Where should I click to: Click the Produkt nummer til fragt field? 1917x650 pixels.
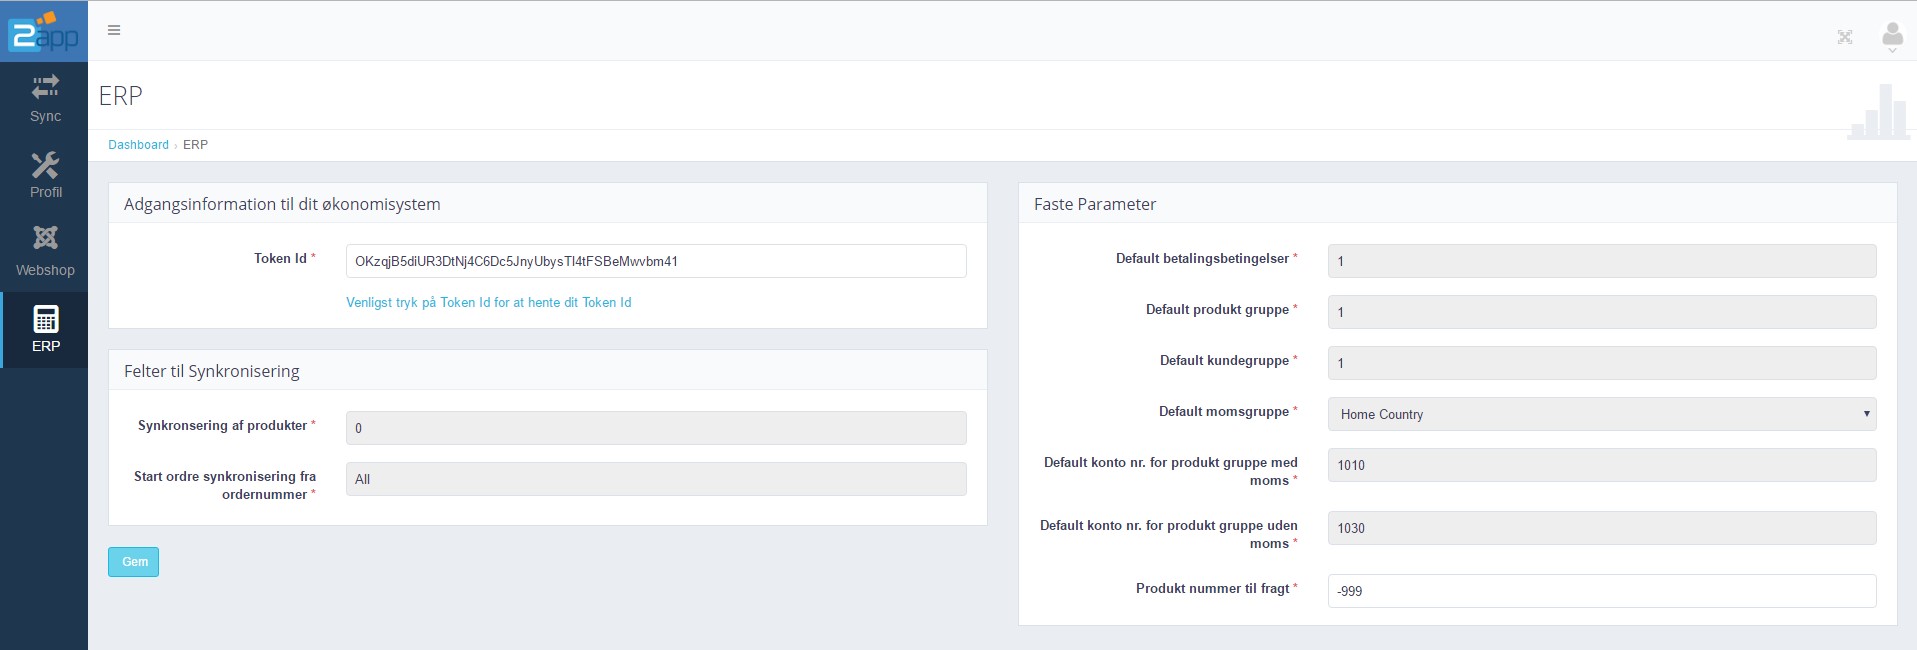(1601, 591)
